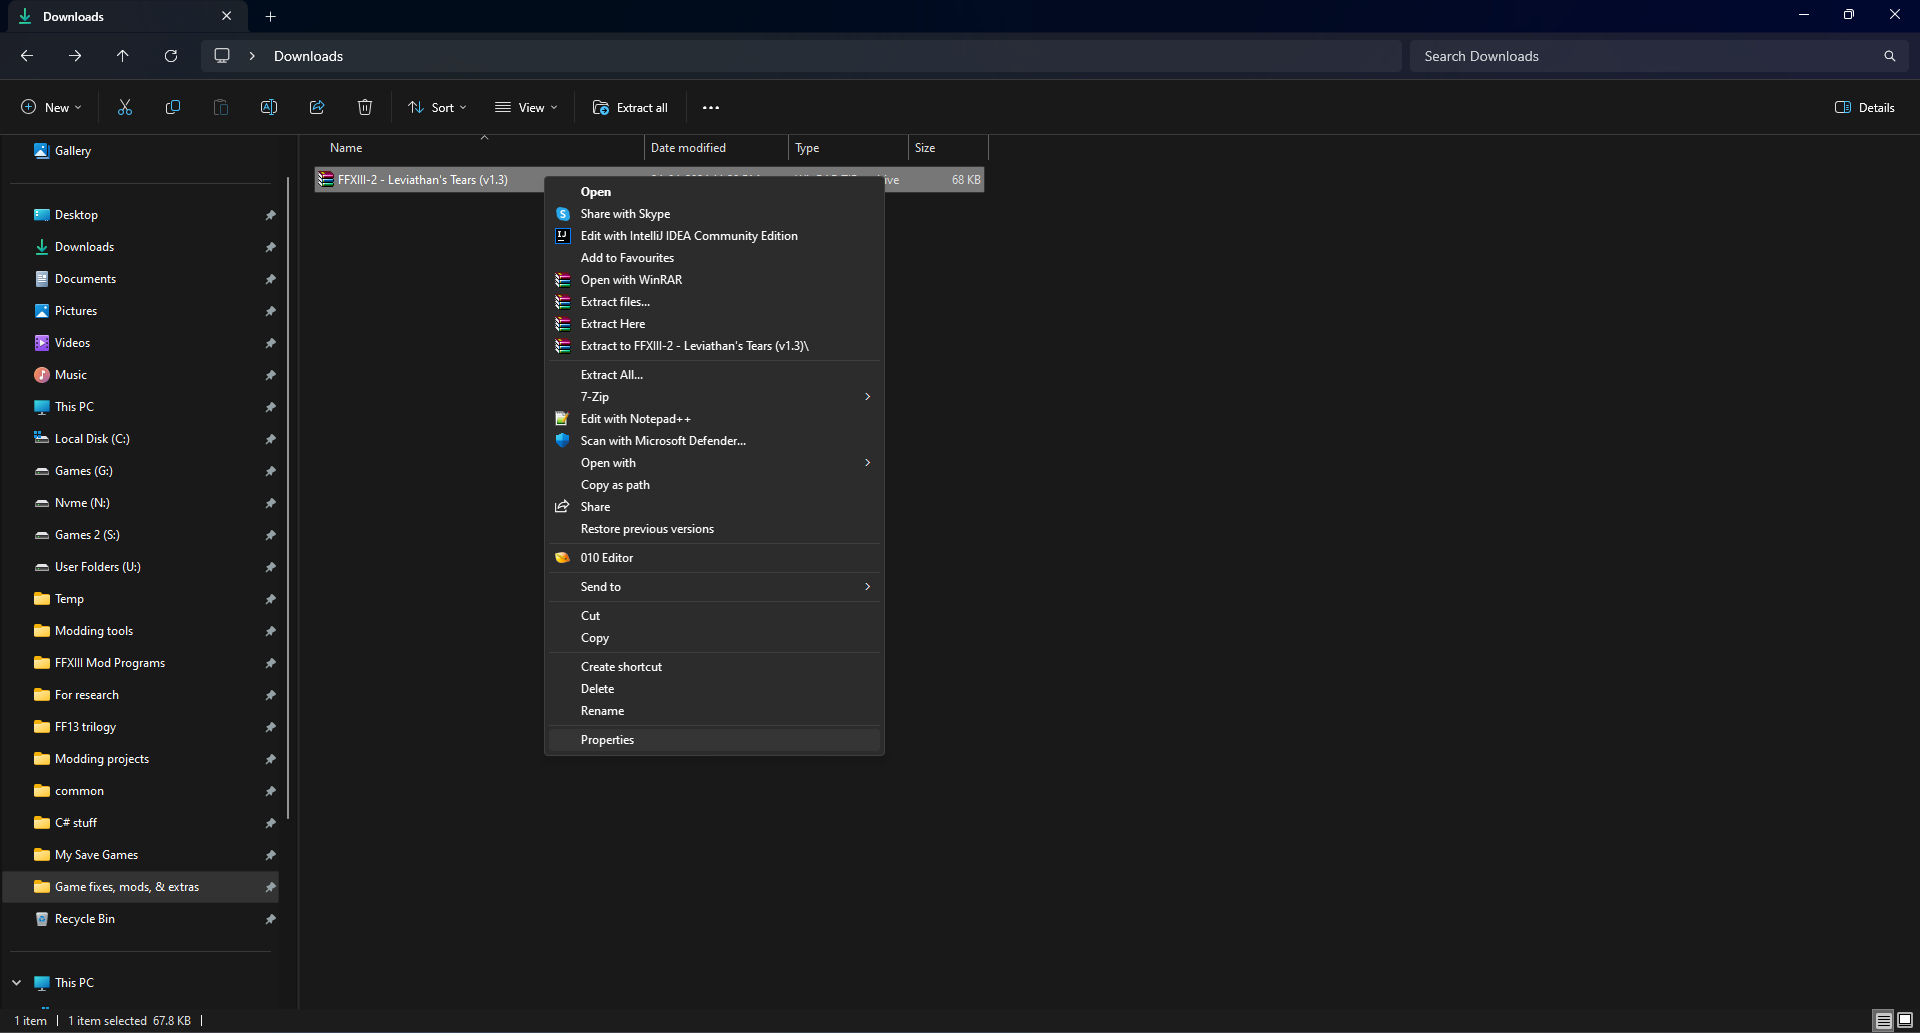Click the Search Downloads field

pyautogui.click(x=1650, y=56)
